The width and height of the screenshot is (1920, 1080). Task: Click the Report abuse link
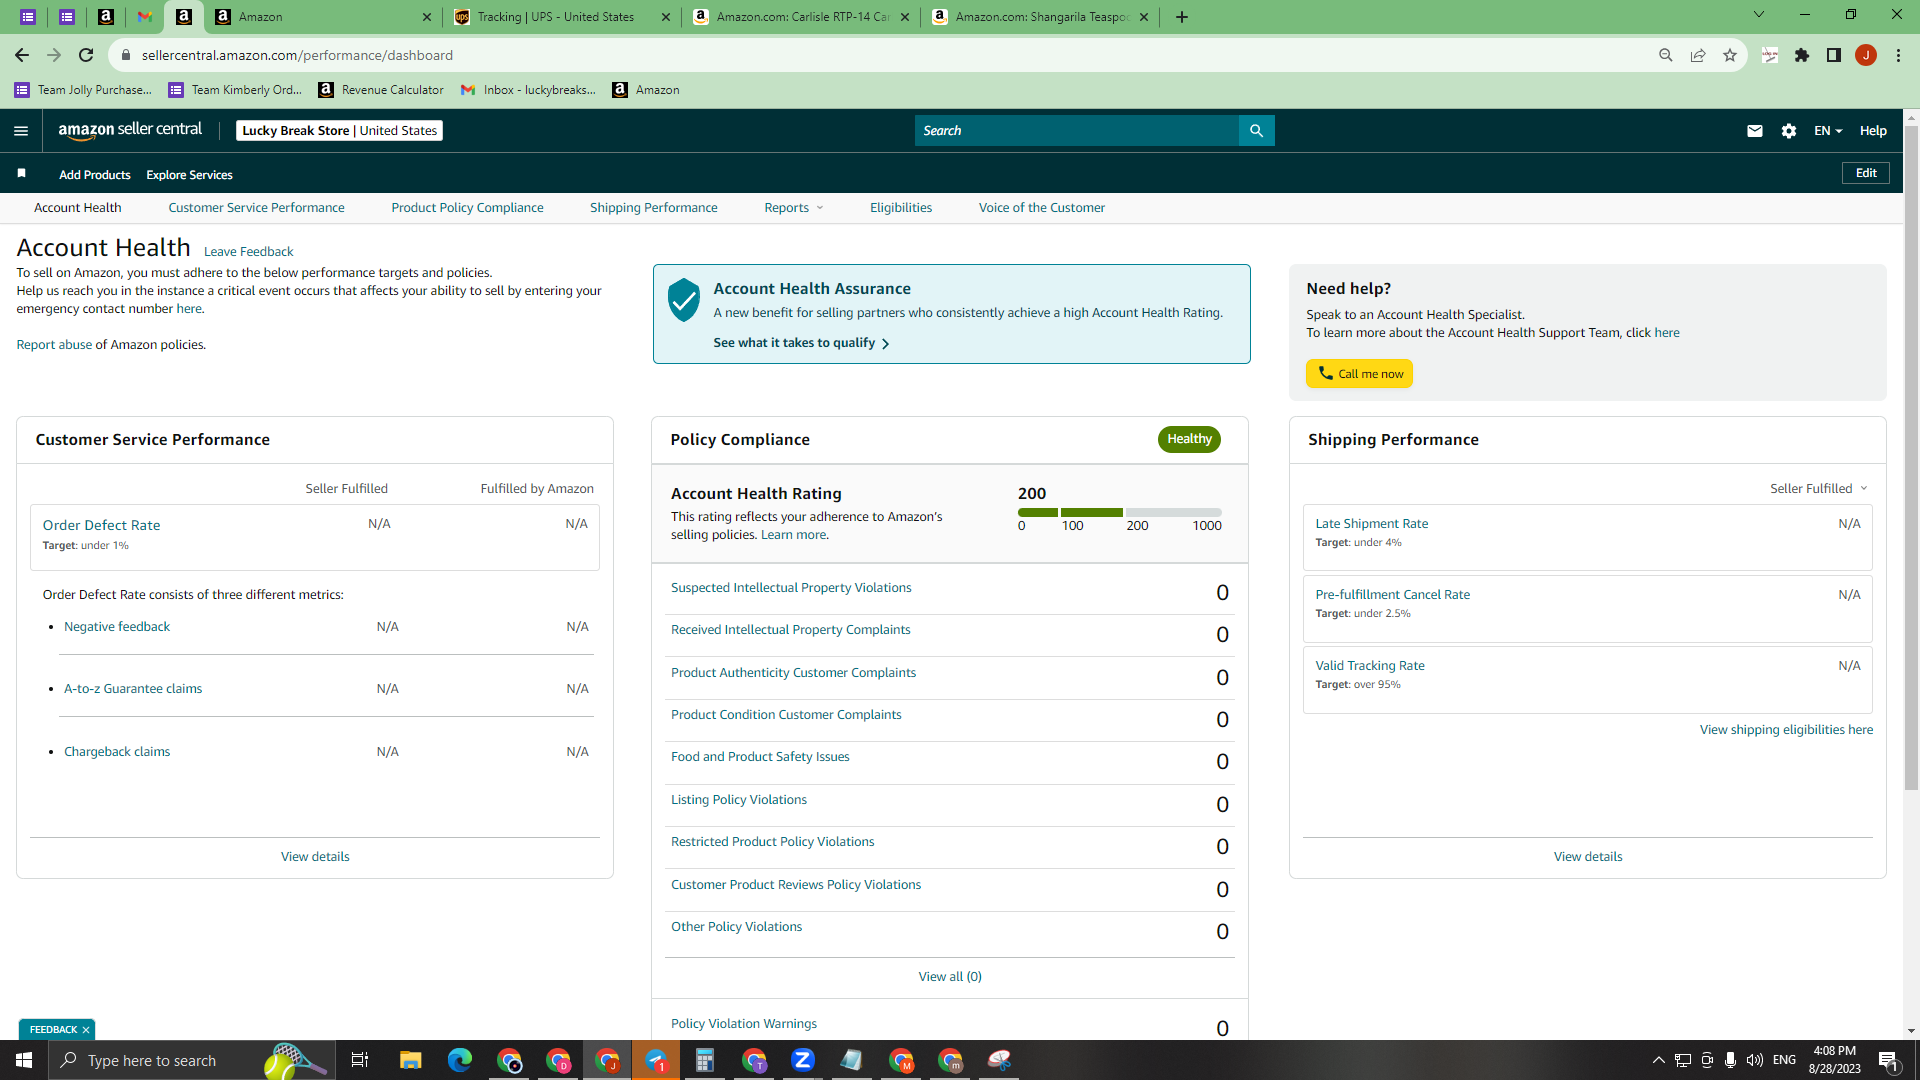(x=54, y=345)
